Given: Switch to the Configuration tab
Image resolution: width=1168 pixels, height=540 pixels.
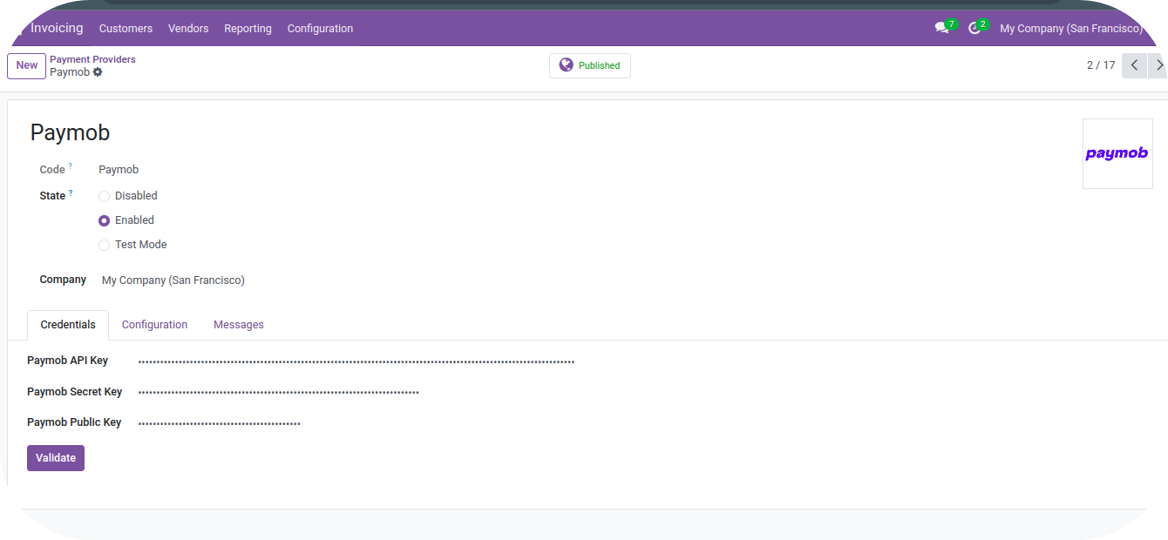Looking at the screenshot, I should point(154,325).
